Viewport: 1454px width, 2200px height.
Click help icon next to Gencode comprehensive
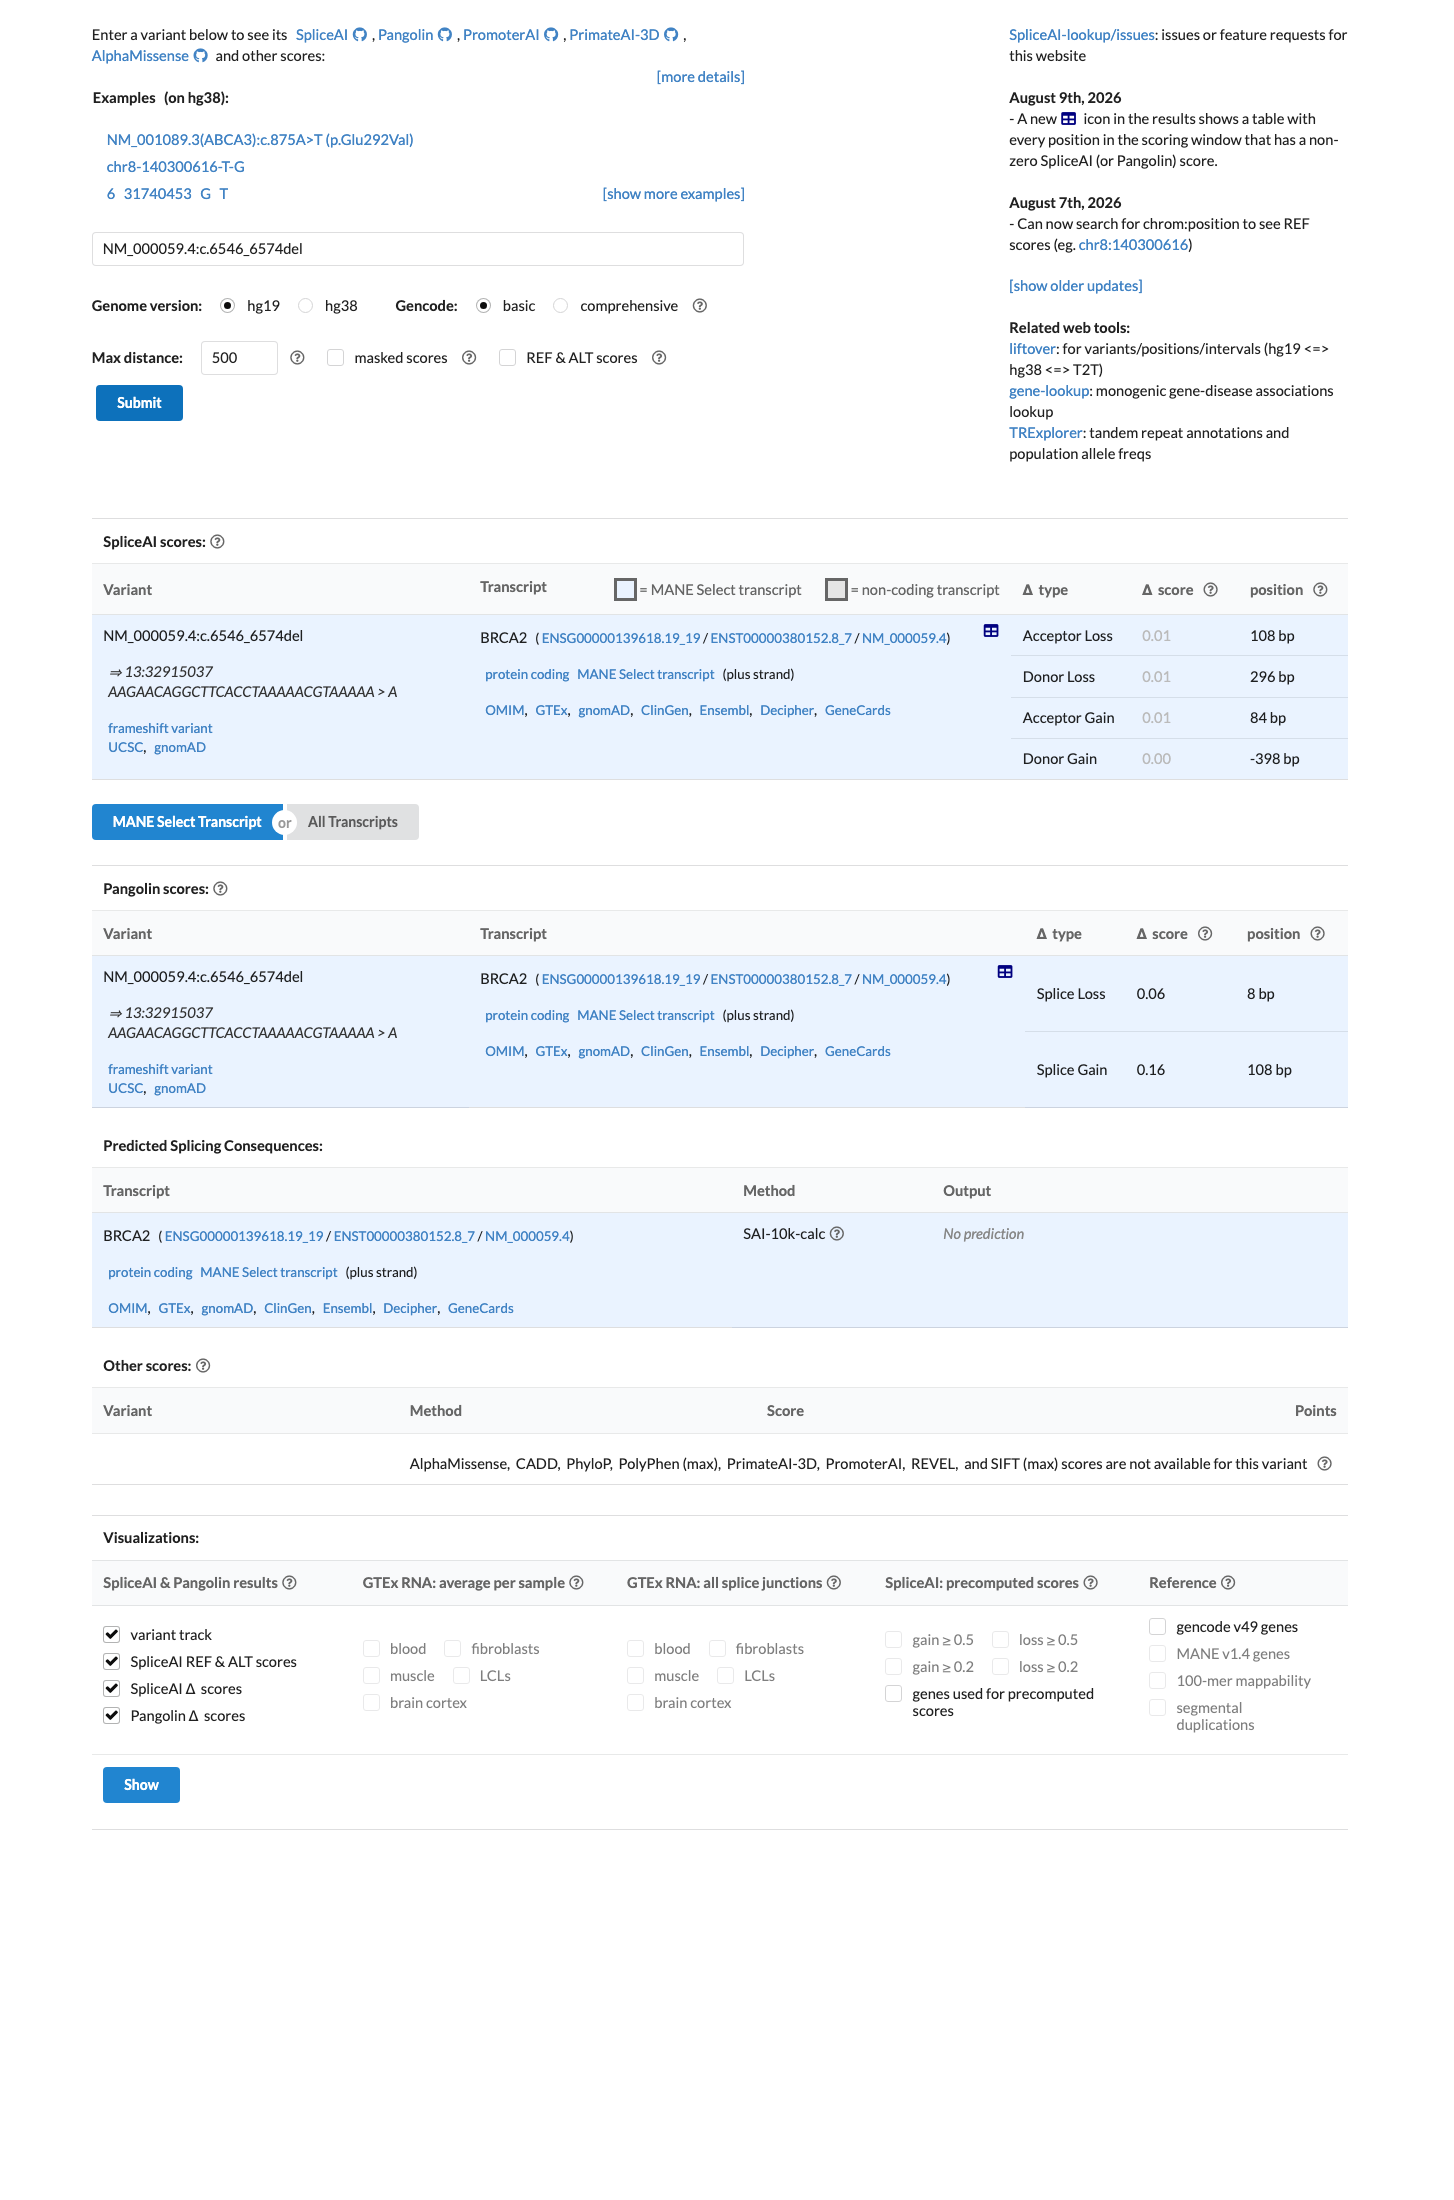700,306
